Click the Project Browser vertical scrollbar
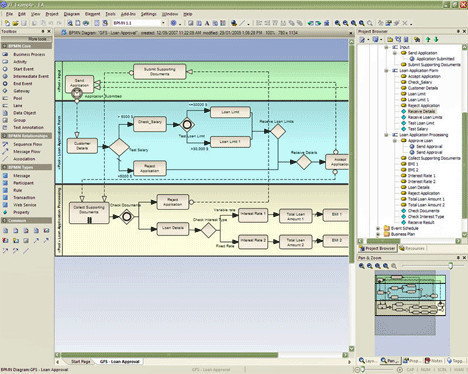This screenshot has height=374, width=468. coord(465,165)
